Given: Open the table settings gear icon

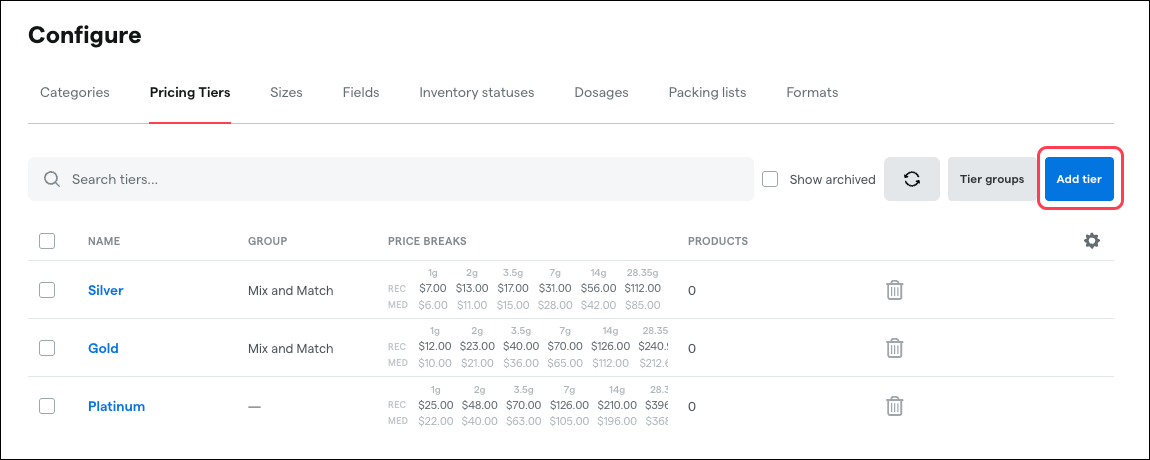Looking at the screenshot, I should tap(1092, 241).
